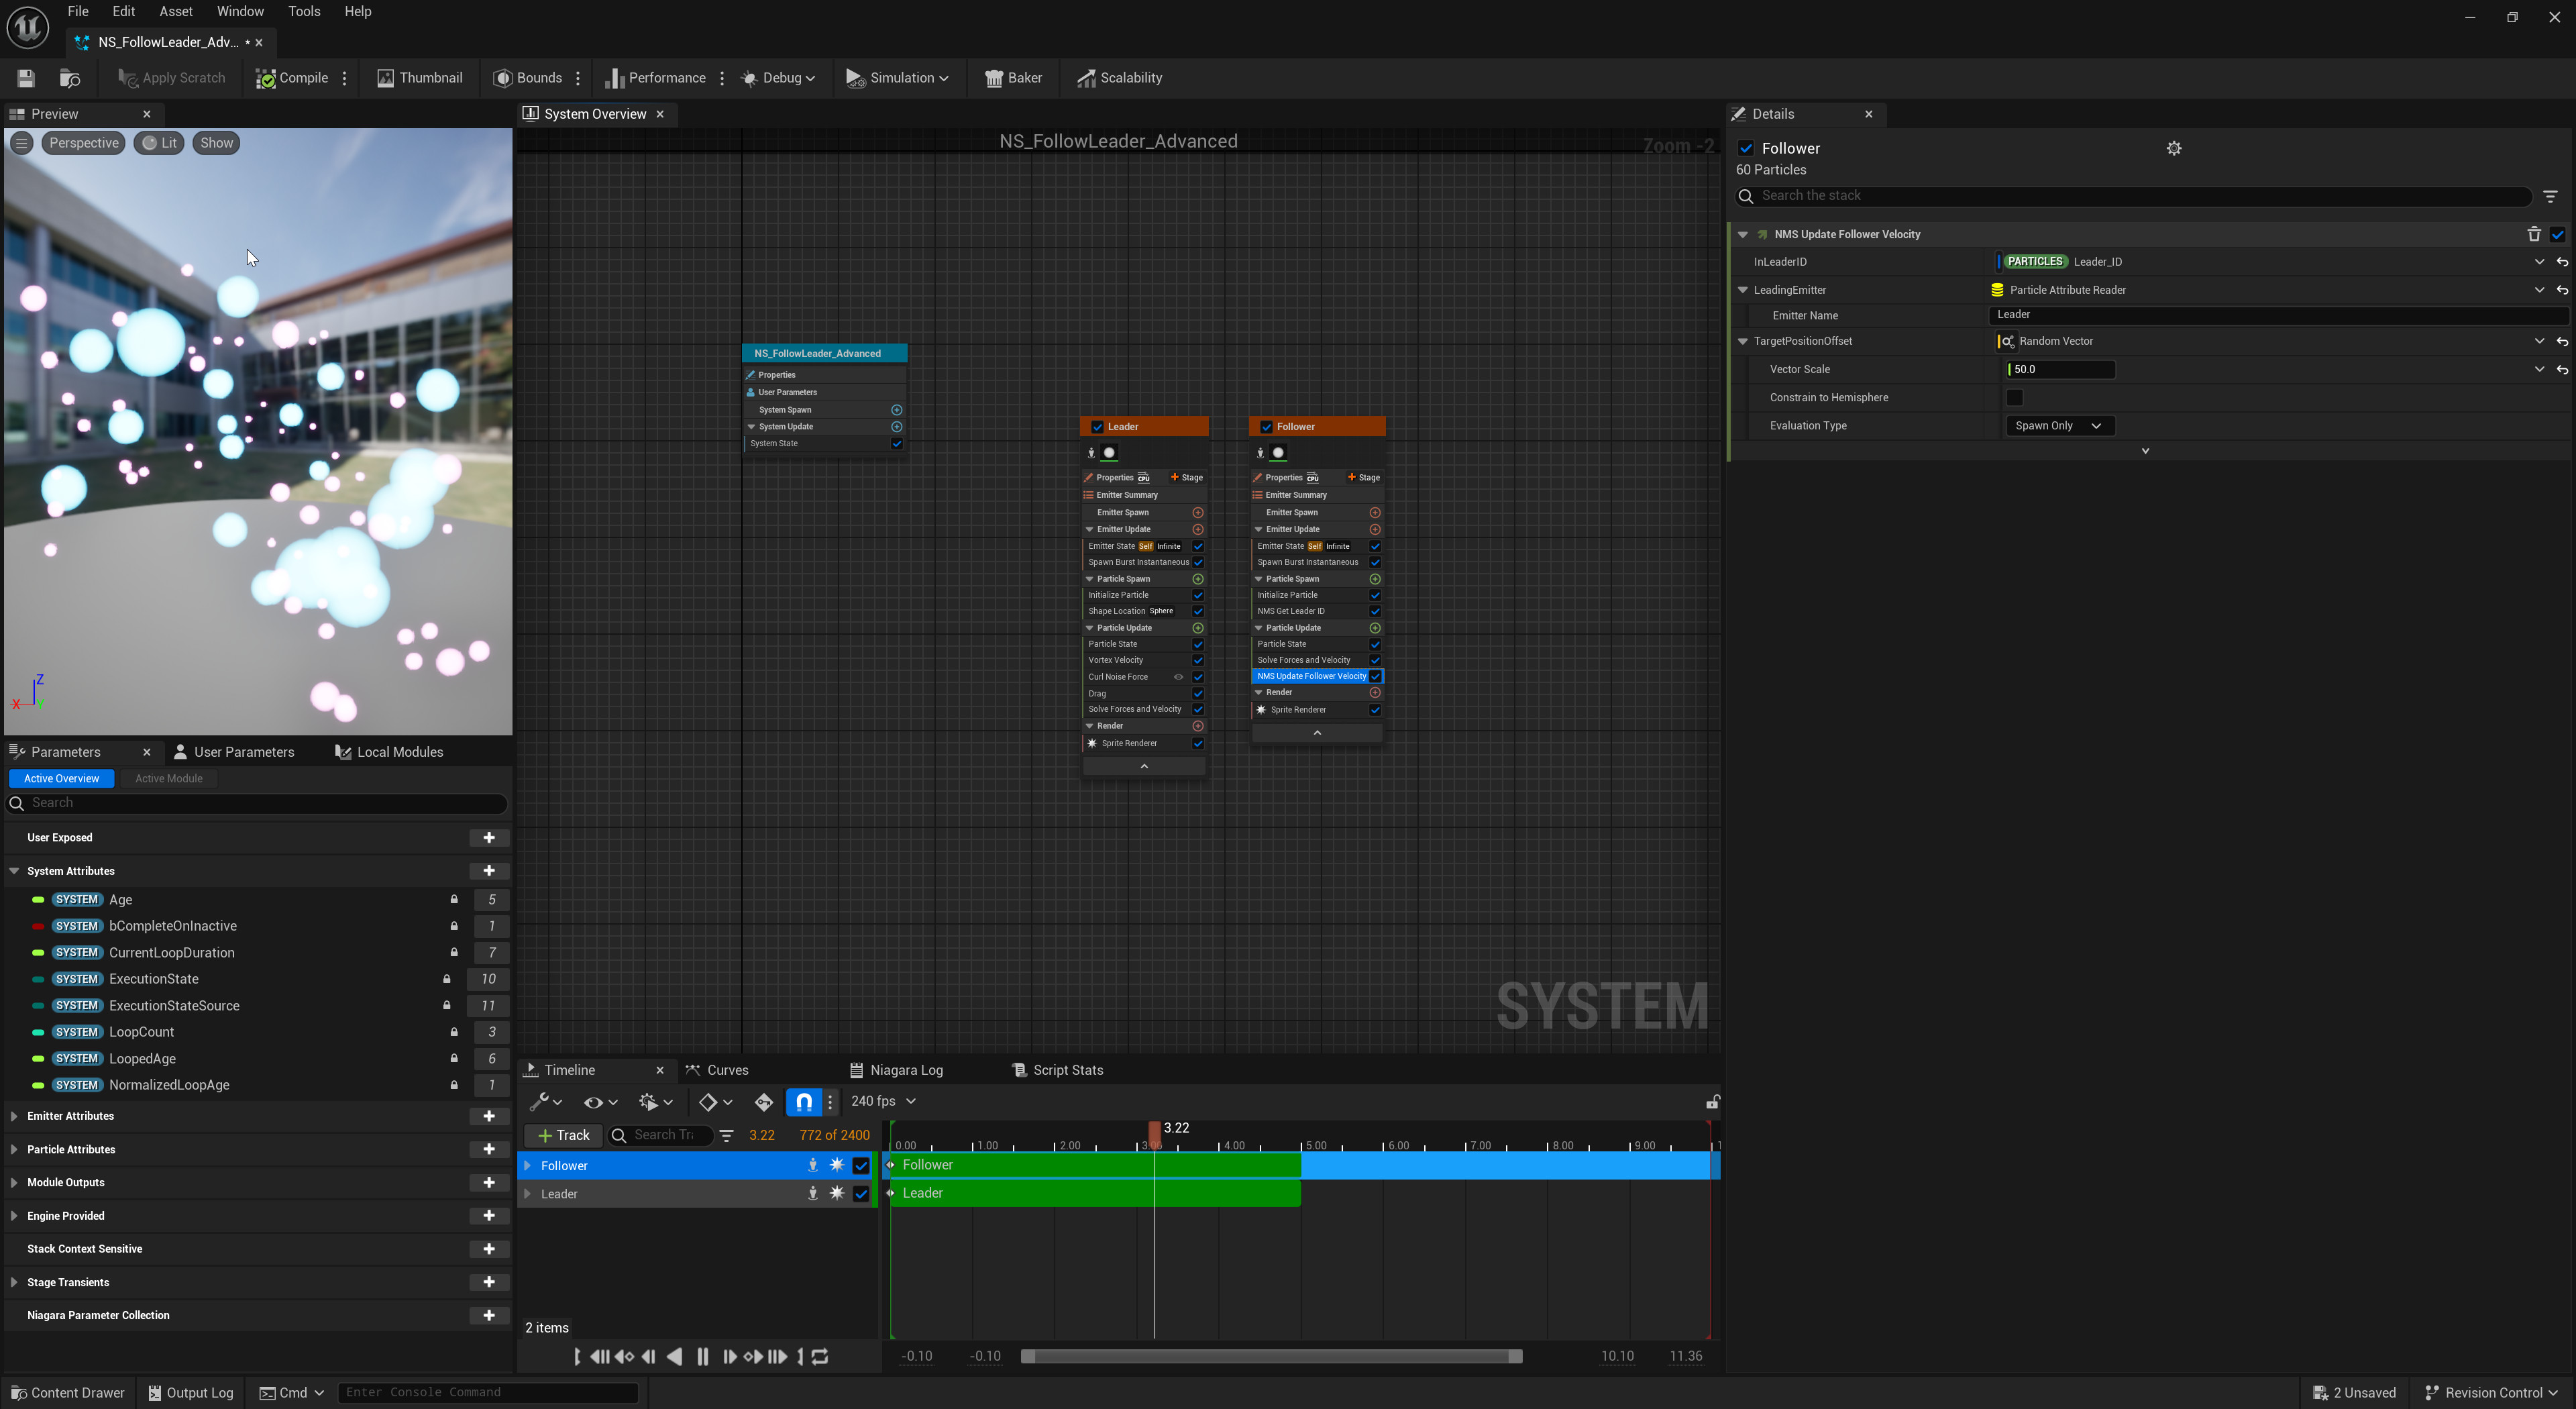2576x1409 pixels.
Task: Open the Content Drawer
Action: [x=67, y=1392]
